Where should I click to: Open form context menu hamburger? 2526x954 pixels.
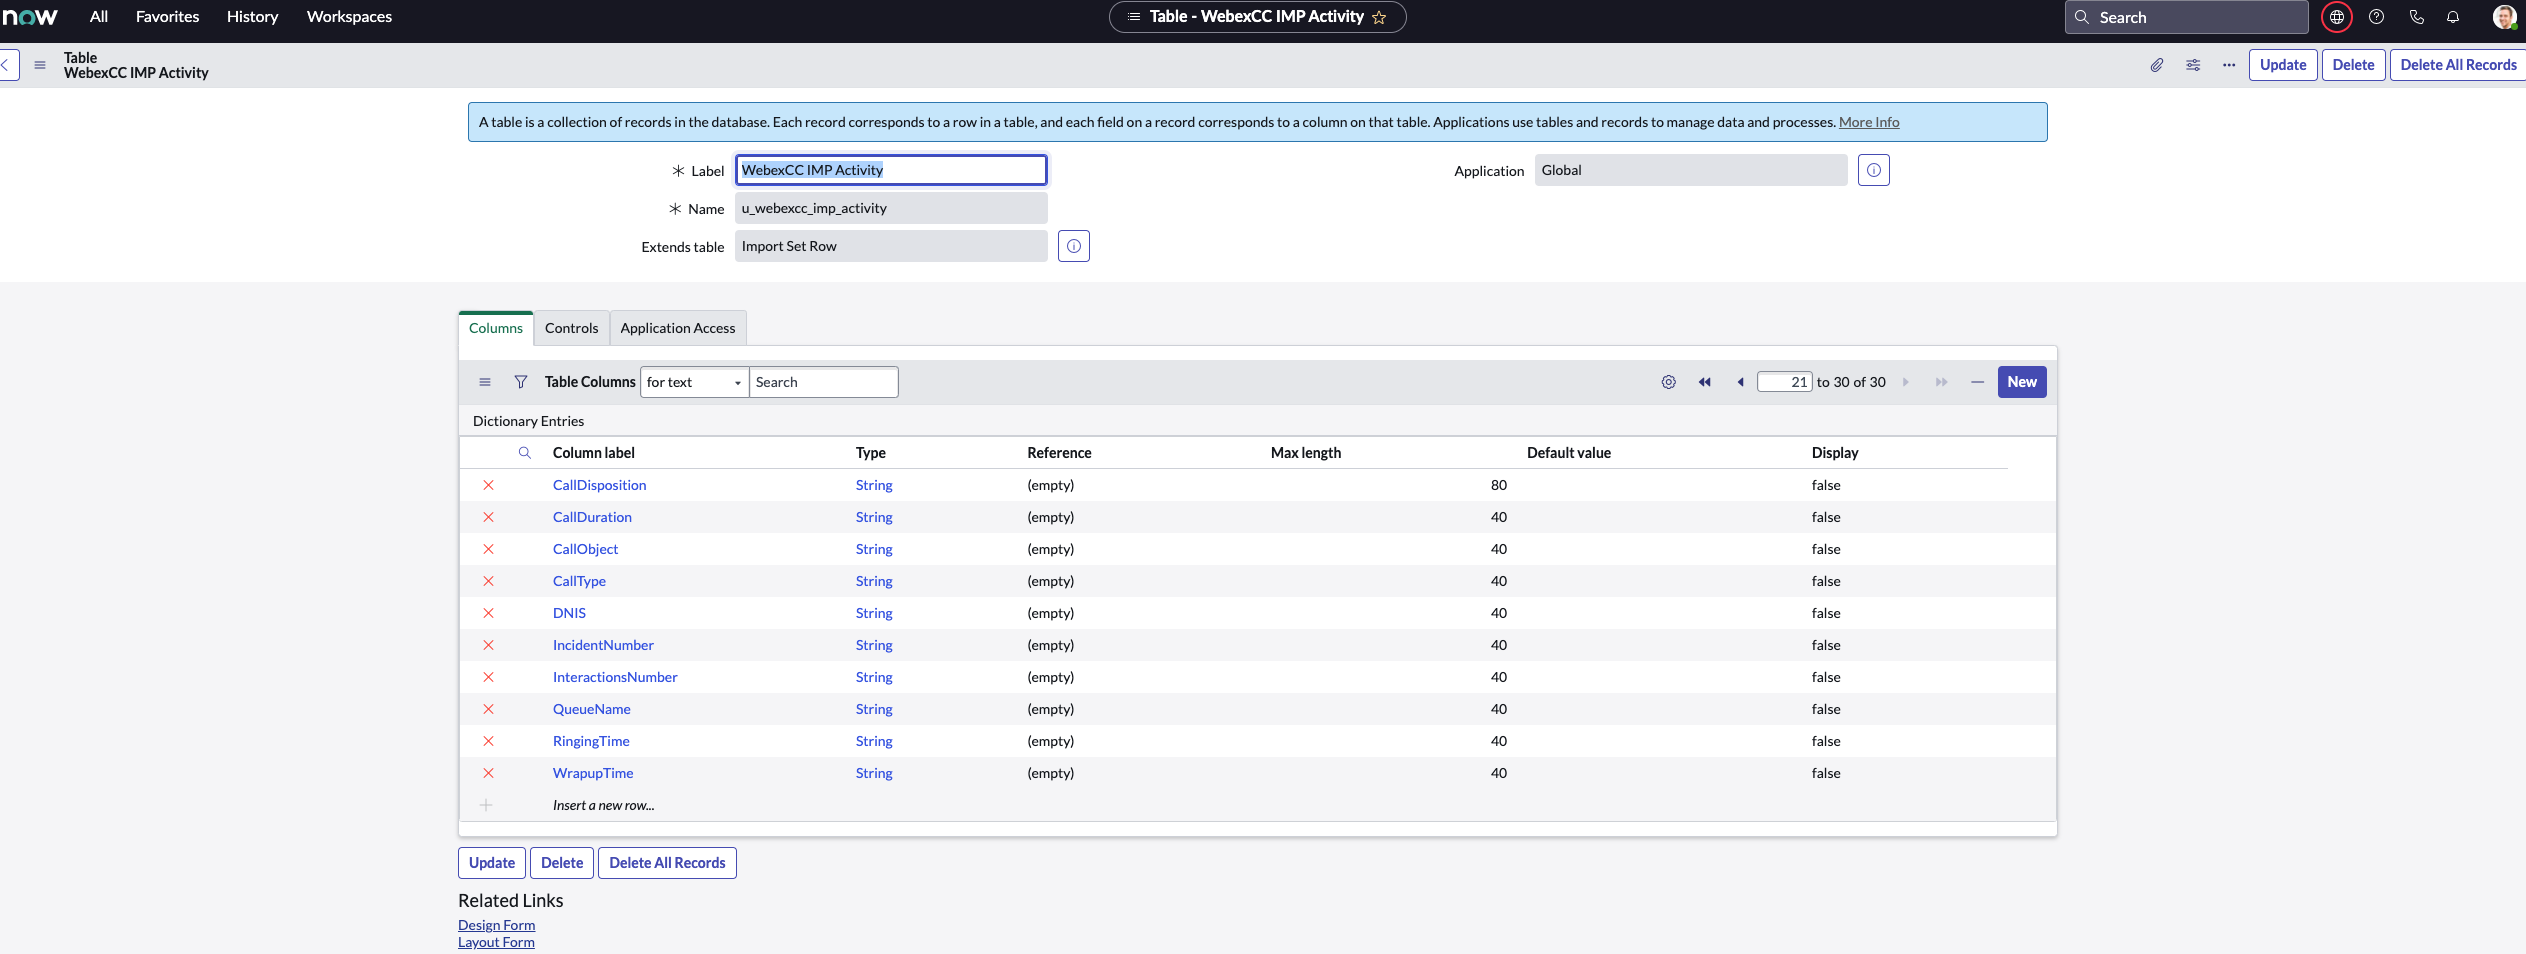[40, 65]
